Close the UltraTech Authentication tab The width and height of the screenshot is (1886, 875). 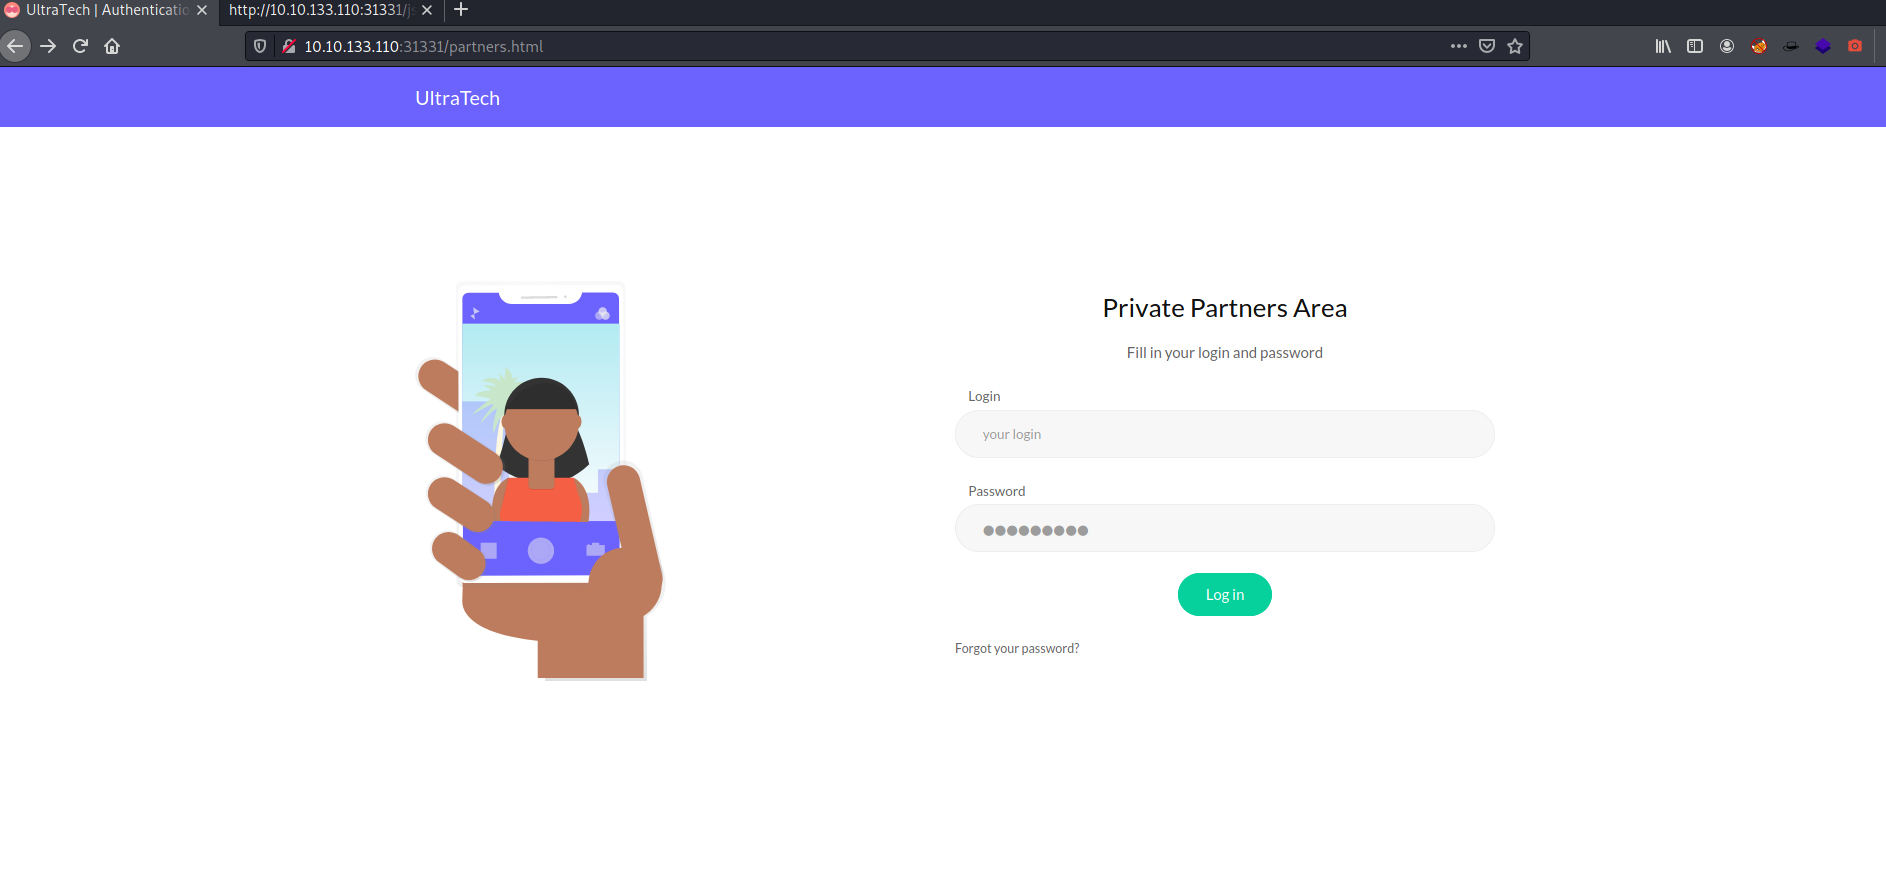pyautogui.click(x=202, y=10)
